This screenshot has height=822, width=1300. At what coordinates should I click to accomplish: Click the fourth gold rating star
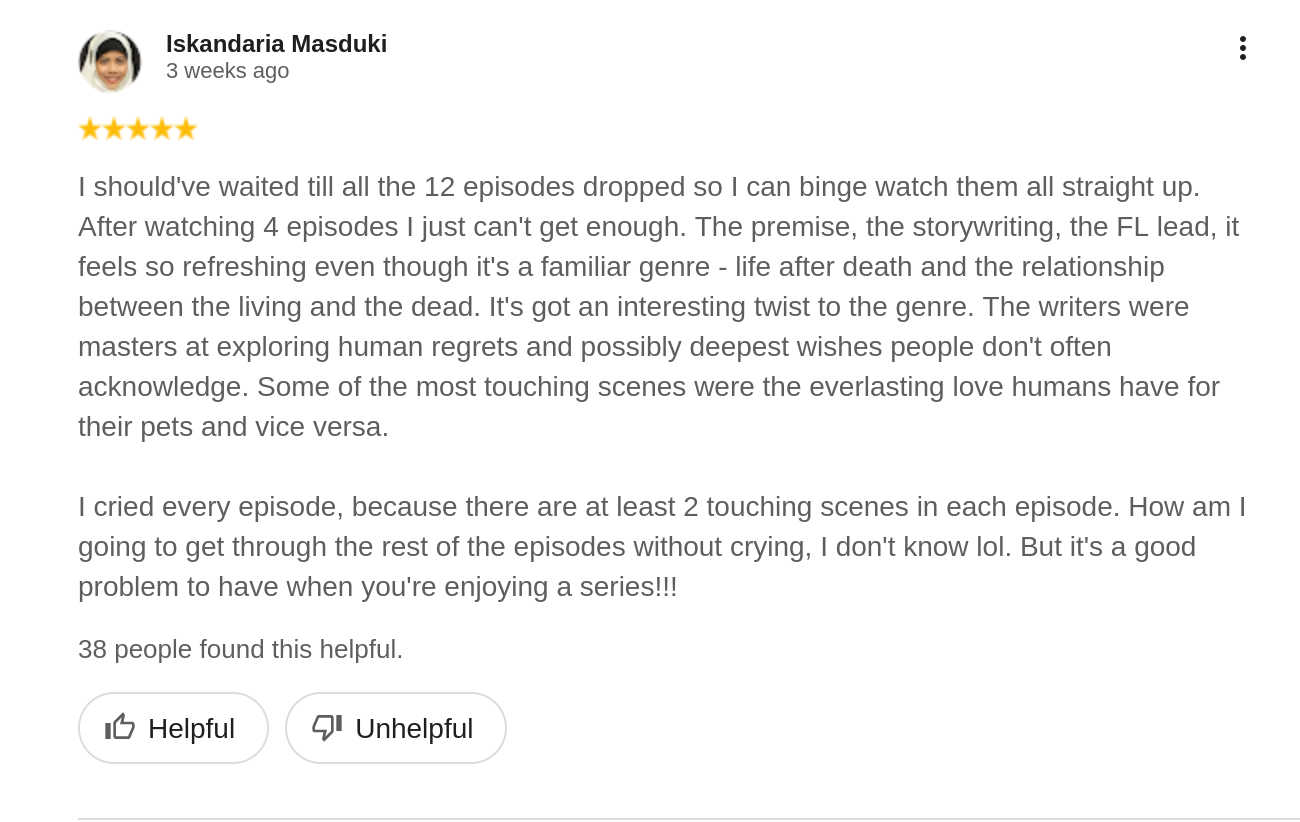coord(162,129)
